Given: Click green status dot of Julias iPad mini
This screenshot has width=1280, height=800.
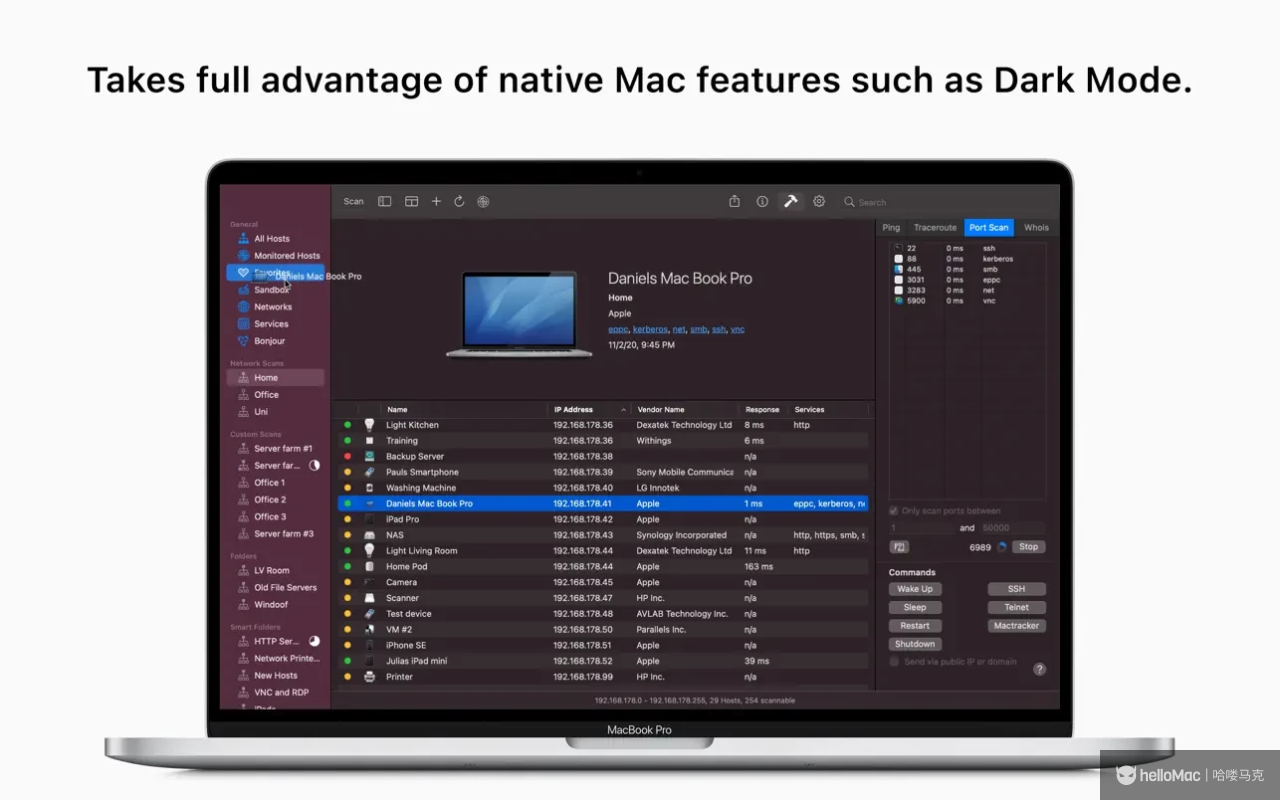Looking at the screenshot, I should click(x=347, y=661).
